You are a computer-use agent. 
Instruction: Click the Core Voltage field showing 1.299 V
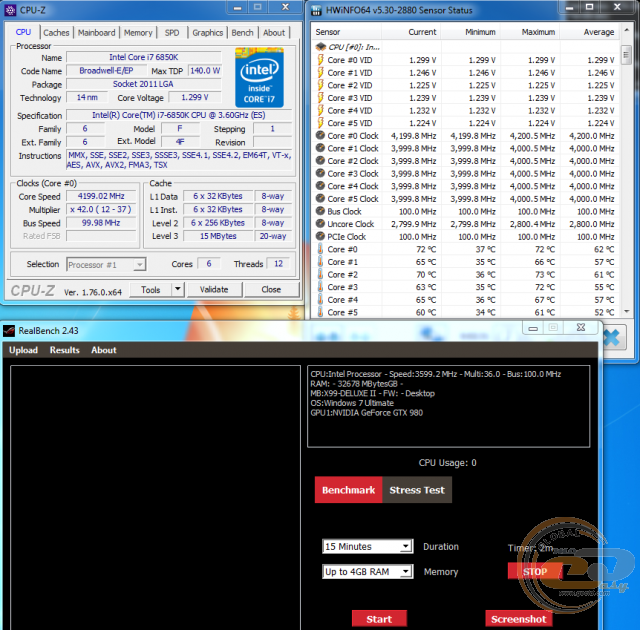pos(195,98)
